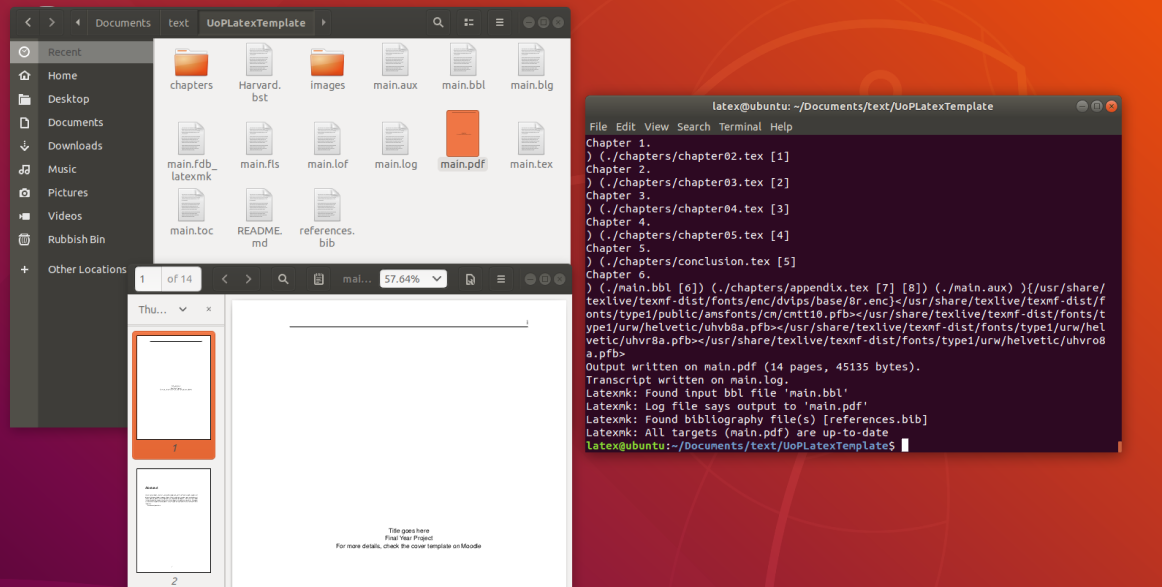Viewport: 1162px width, 587px height.
Task: Select the main.lof file
Action: tap(328, 146)
